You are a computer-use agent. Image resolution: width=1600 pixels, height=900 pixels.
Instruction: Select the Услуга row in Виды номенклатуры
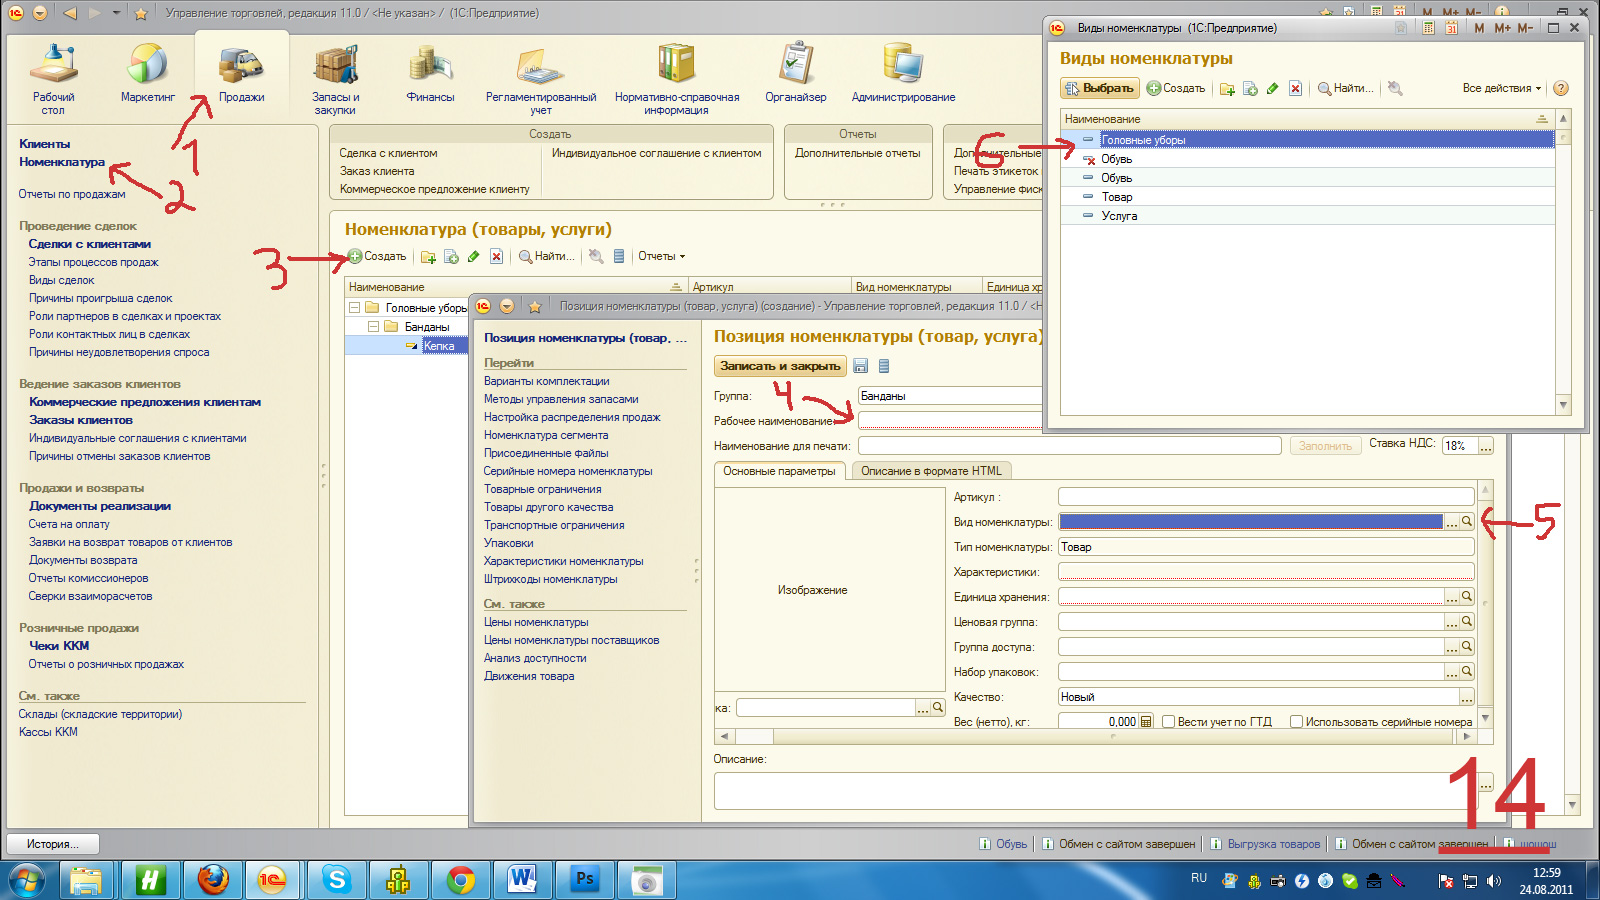[x=1307, y=216]
